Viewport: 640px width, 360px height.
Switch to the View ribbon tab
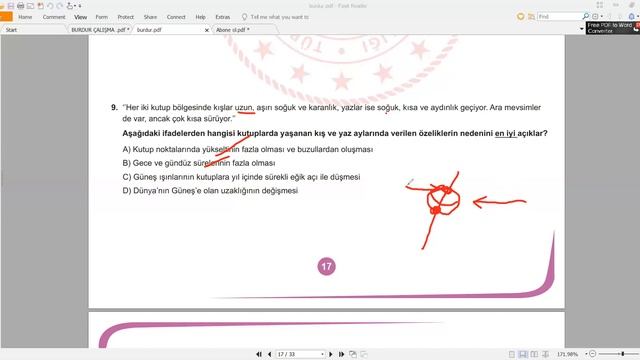point(80,17)
